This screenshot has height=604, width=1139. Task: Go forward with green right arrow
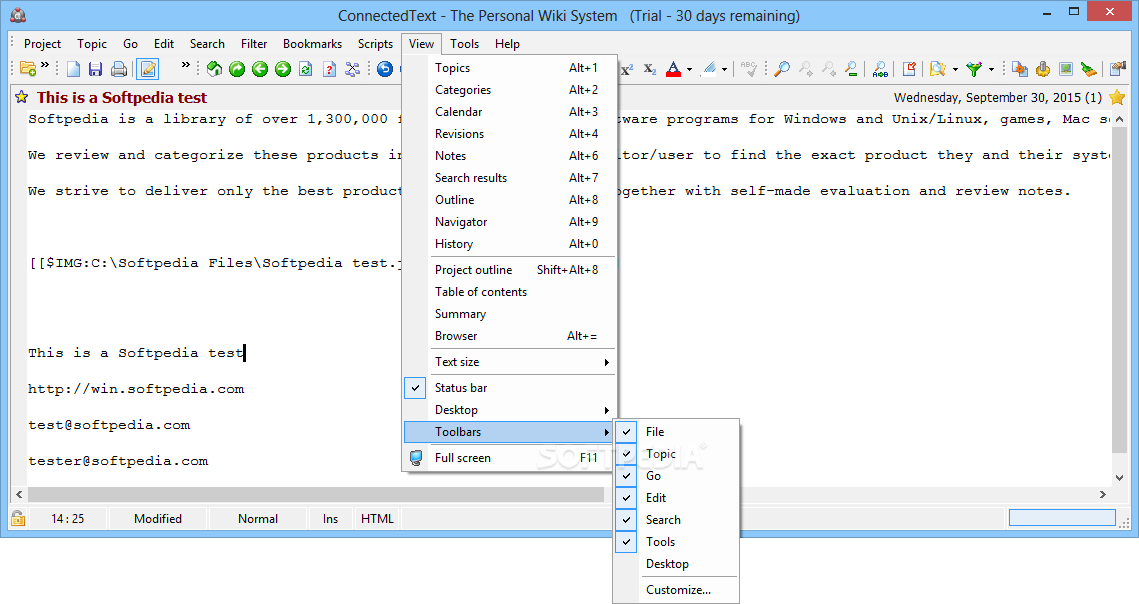pyautogui.click(x=283, y=69)
